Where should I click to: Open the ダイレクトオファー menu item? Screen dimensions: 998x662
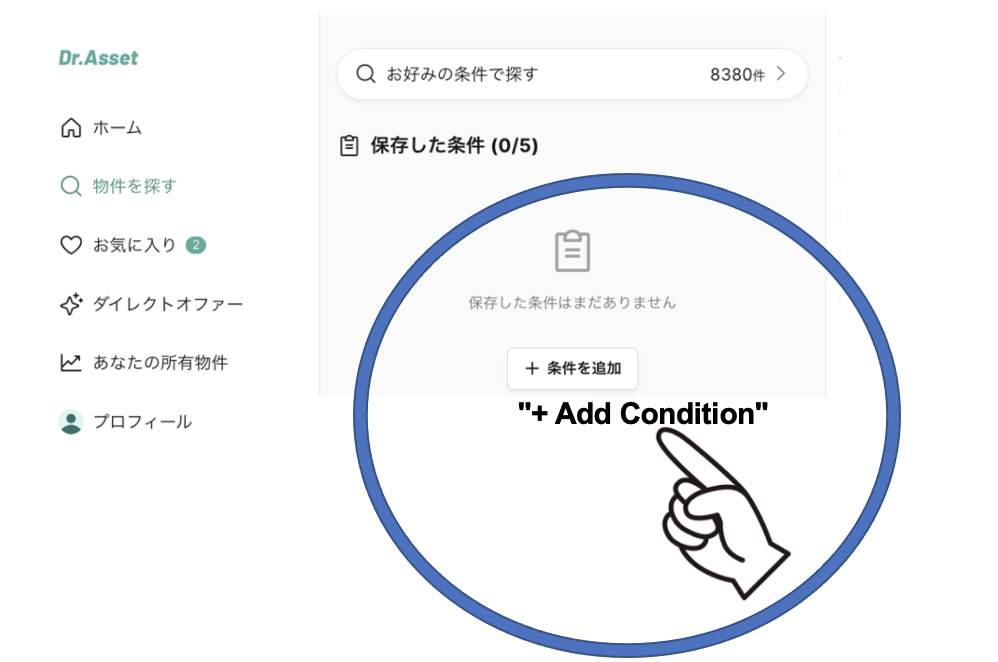point(151,304)
